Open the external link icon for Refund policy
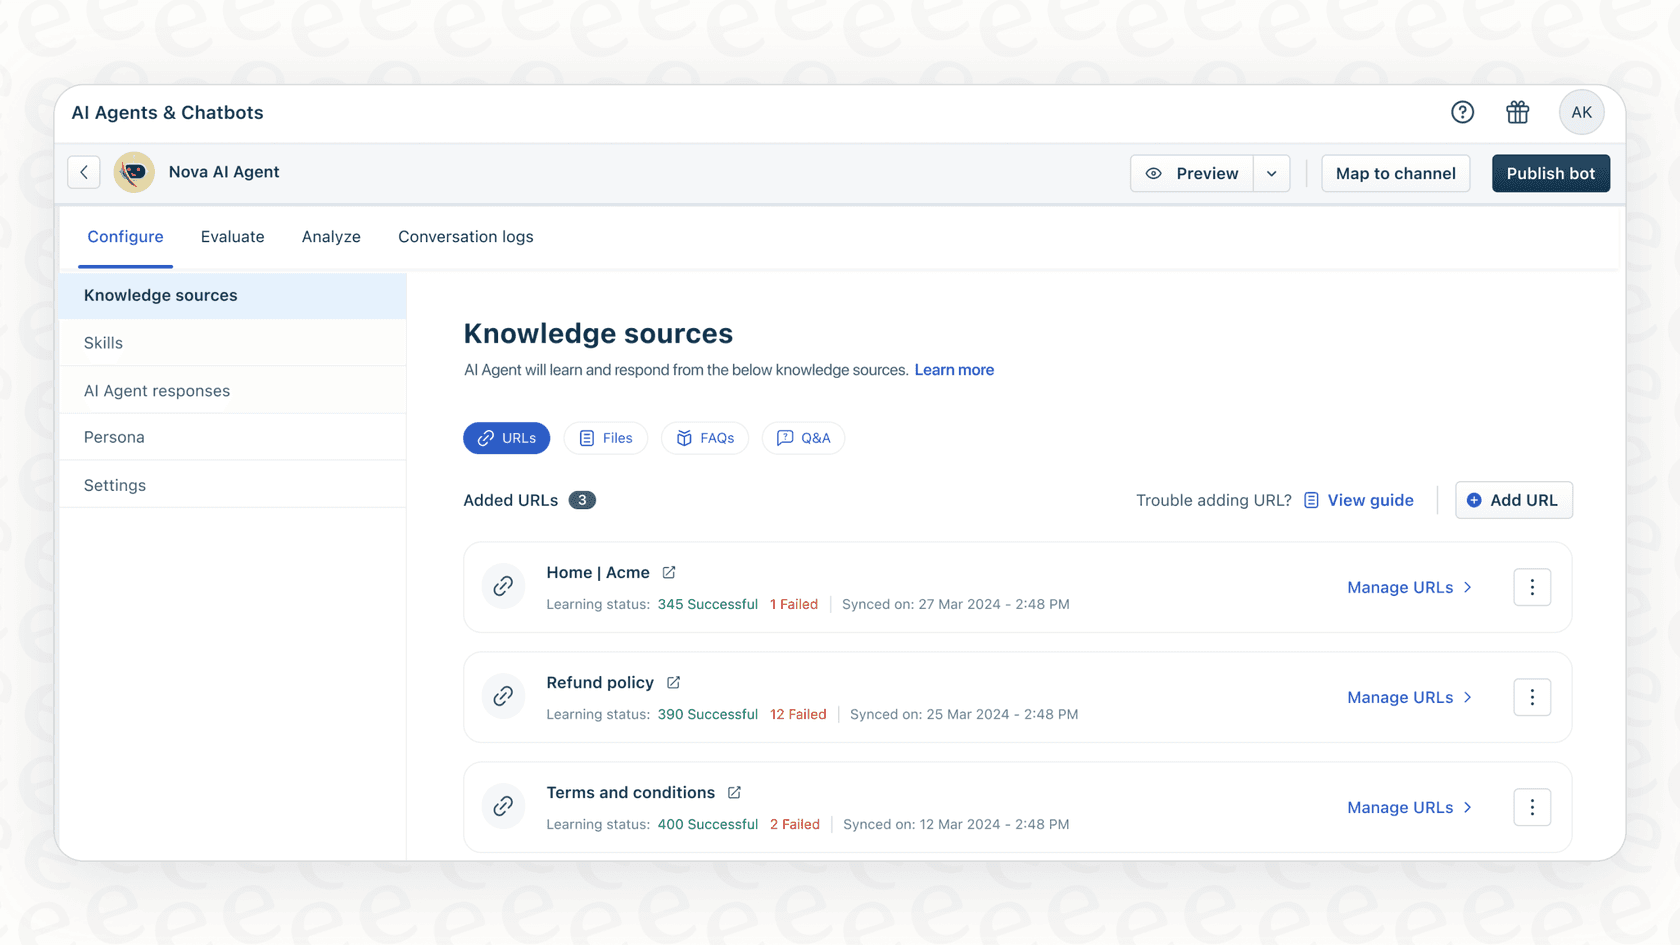 coord(672,681)
